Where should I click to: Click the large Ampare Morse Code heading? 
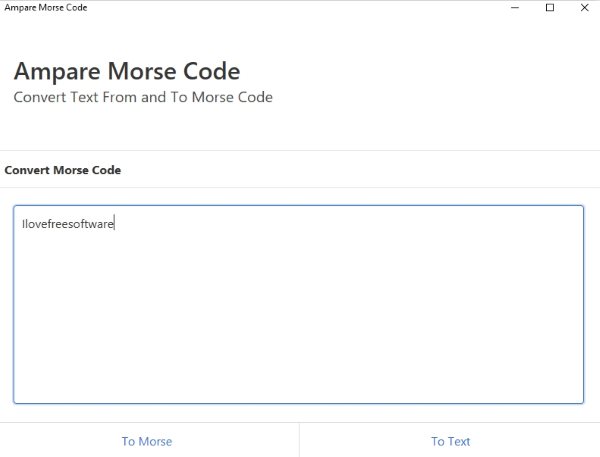click(x=127, y=72)
